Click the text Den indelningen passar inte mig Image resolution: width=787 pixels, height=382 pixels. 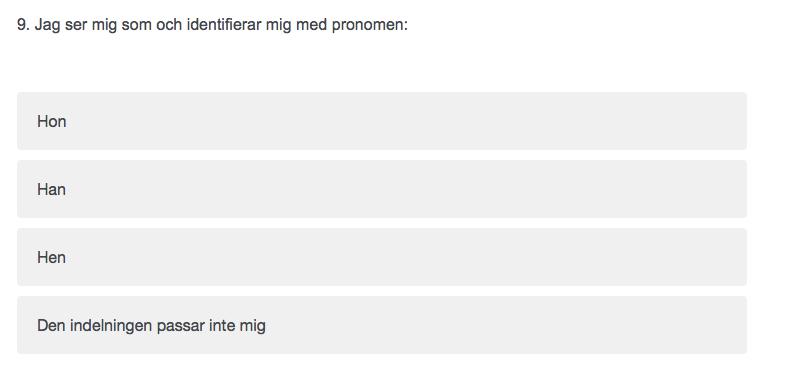click(151, 326)
